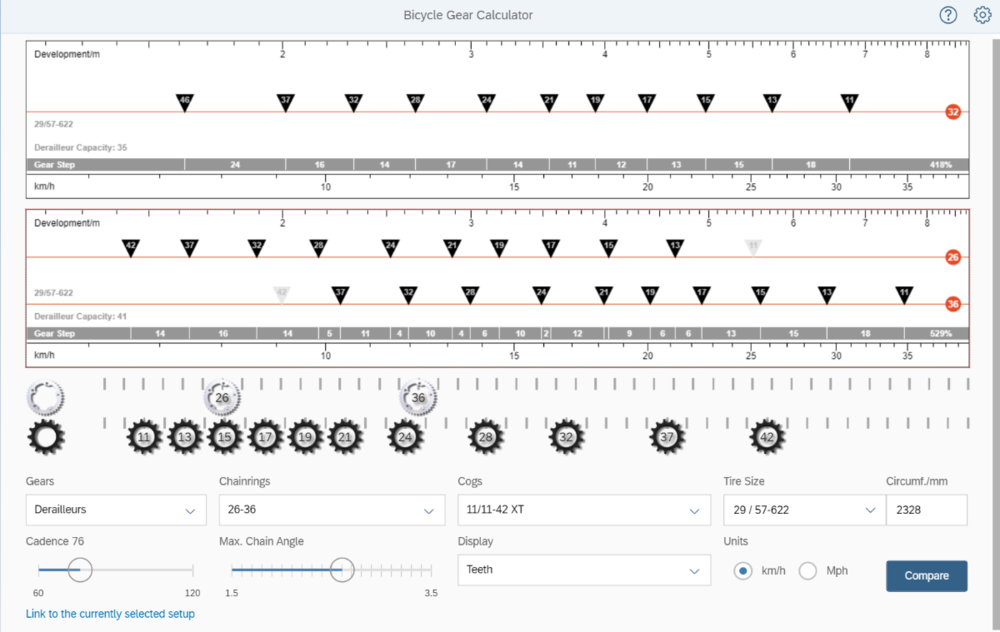Select the 24-tooth cog sprocket icon
1000x632 pixels.
point(405,437)
